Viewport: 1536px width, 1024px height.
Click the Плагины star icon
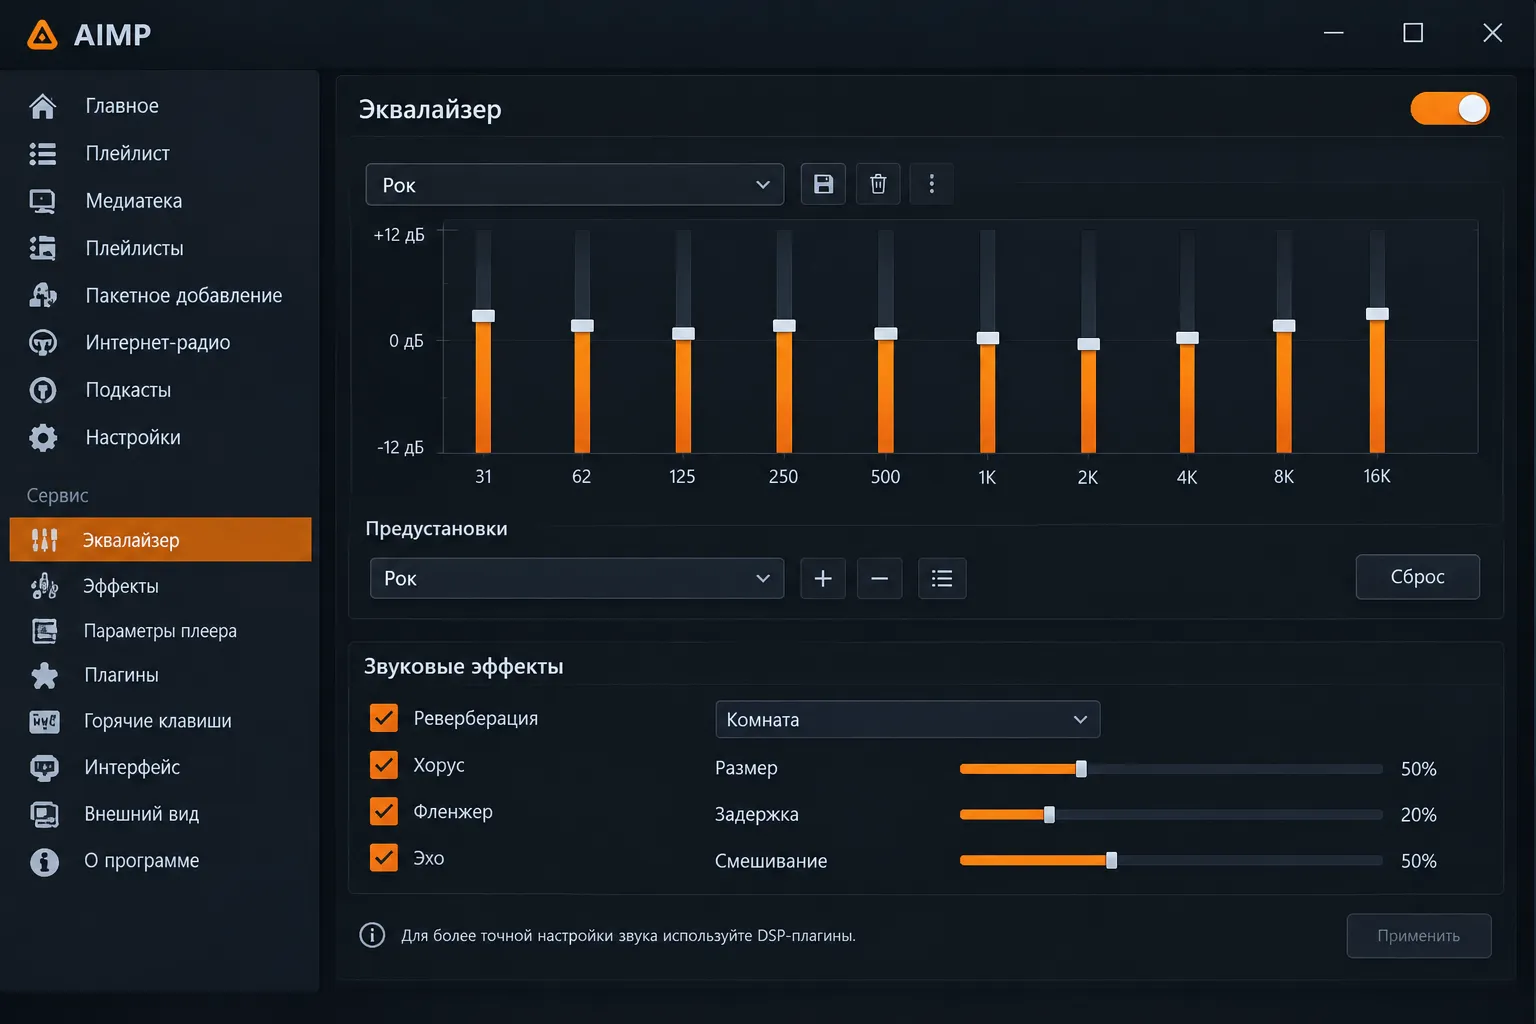pos(44,675)
